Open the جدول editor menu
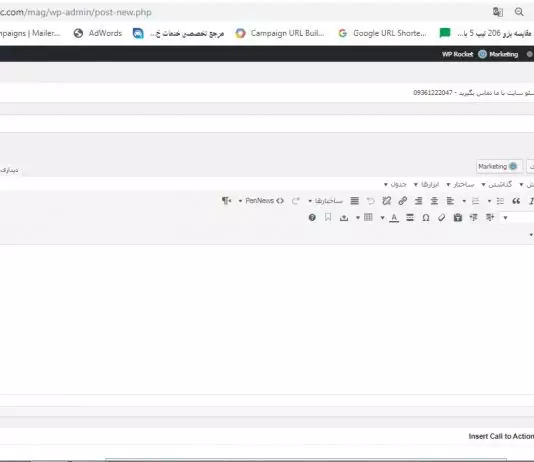This screenshot has height=462, width=534. pyautogui.click(x=395, y=185)
